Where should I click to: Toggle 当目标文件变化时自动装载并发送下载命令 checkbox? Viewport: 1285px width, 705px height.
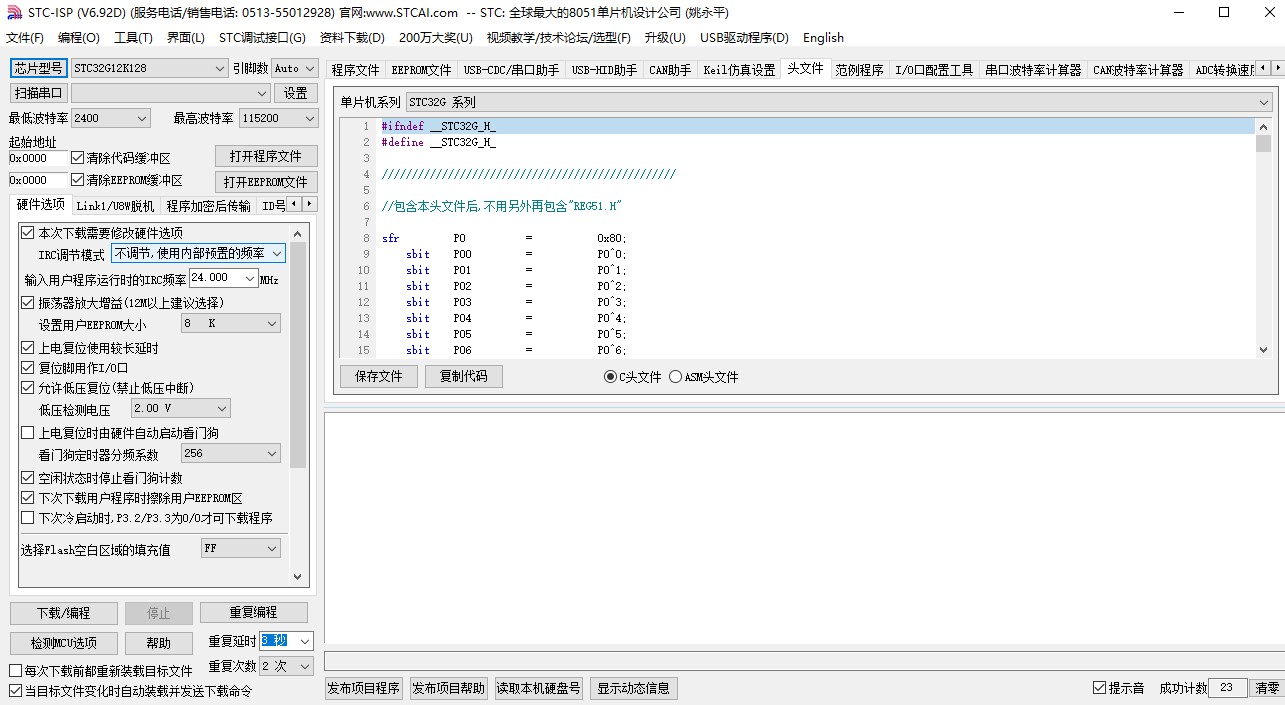15,691
